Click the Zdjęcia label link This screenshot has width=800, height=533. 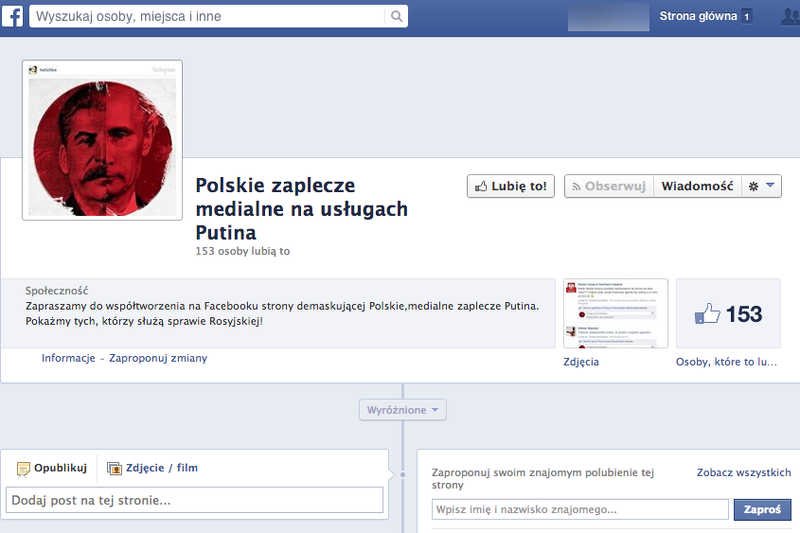pyautogui.click(x=581, y=362)
